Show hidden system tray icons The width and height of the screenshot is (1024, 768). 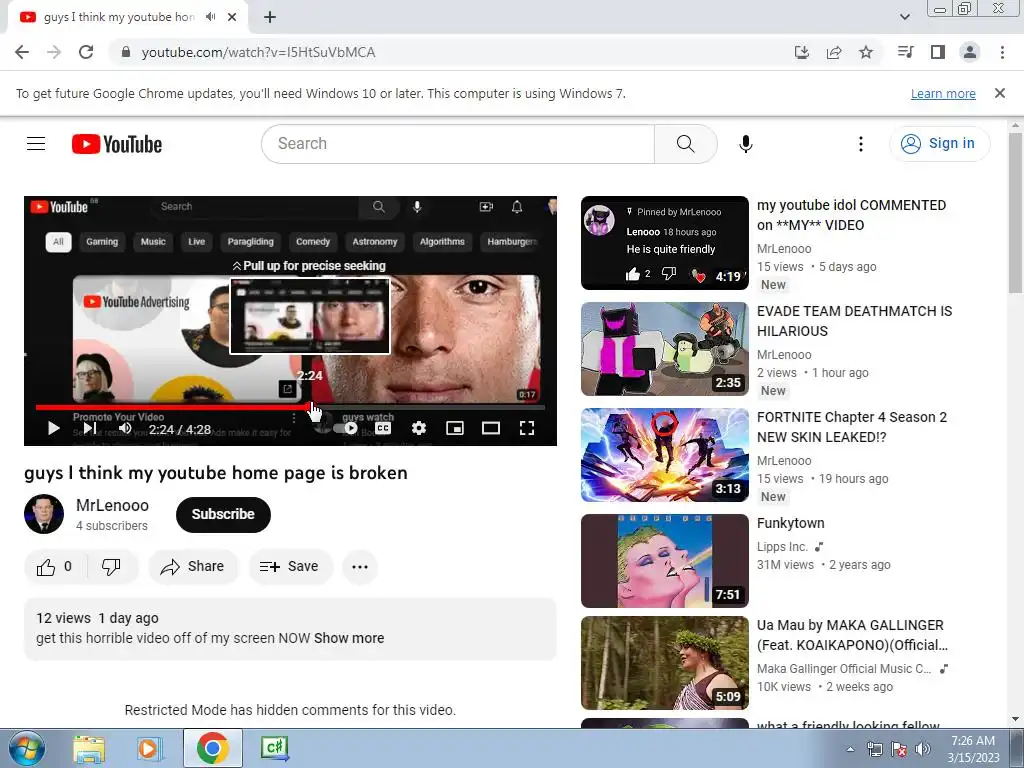coord(850,749)
